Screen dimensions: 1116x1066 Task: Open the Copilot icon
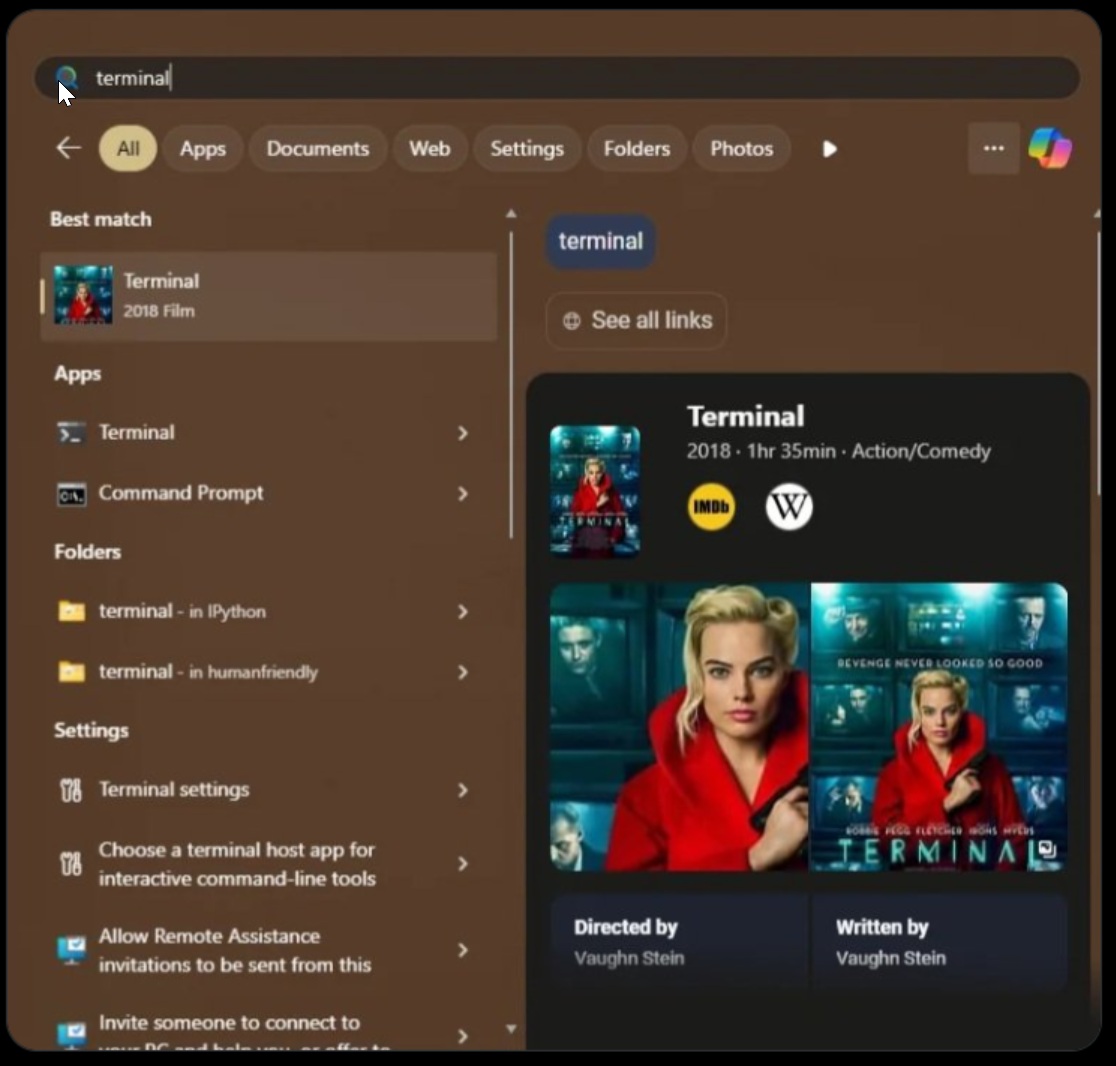(x=1051, y=148)
